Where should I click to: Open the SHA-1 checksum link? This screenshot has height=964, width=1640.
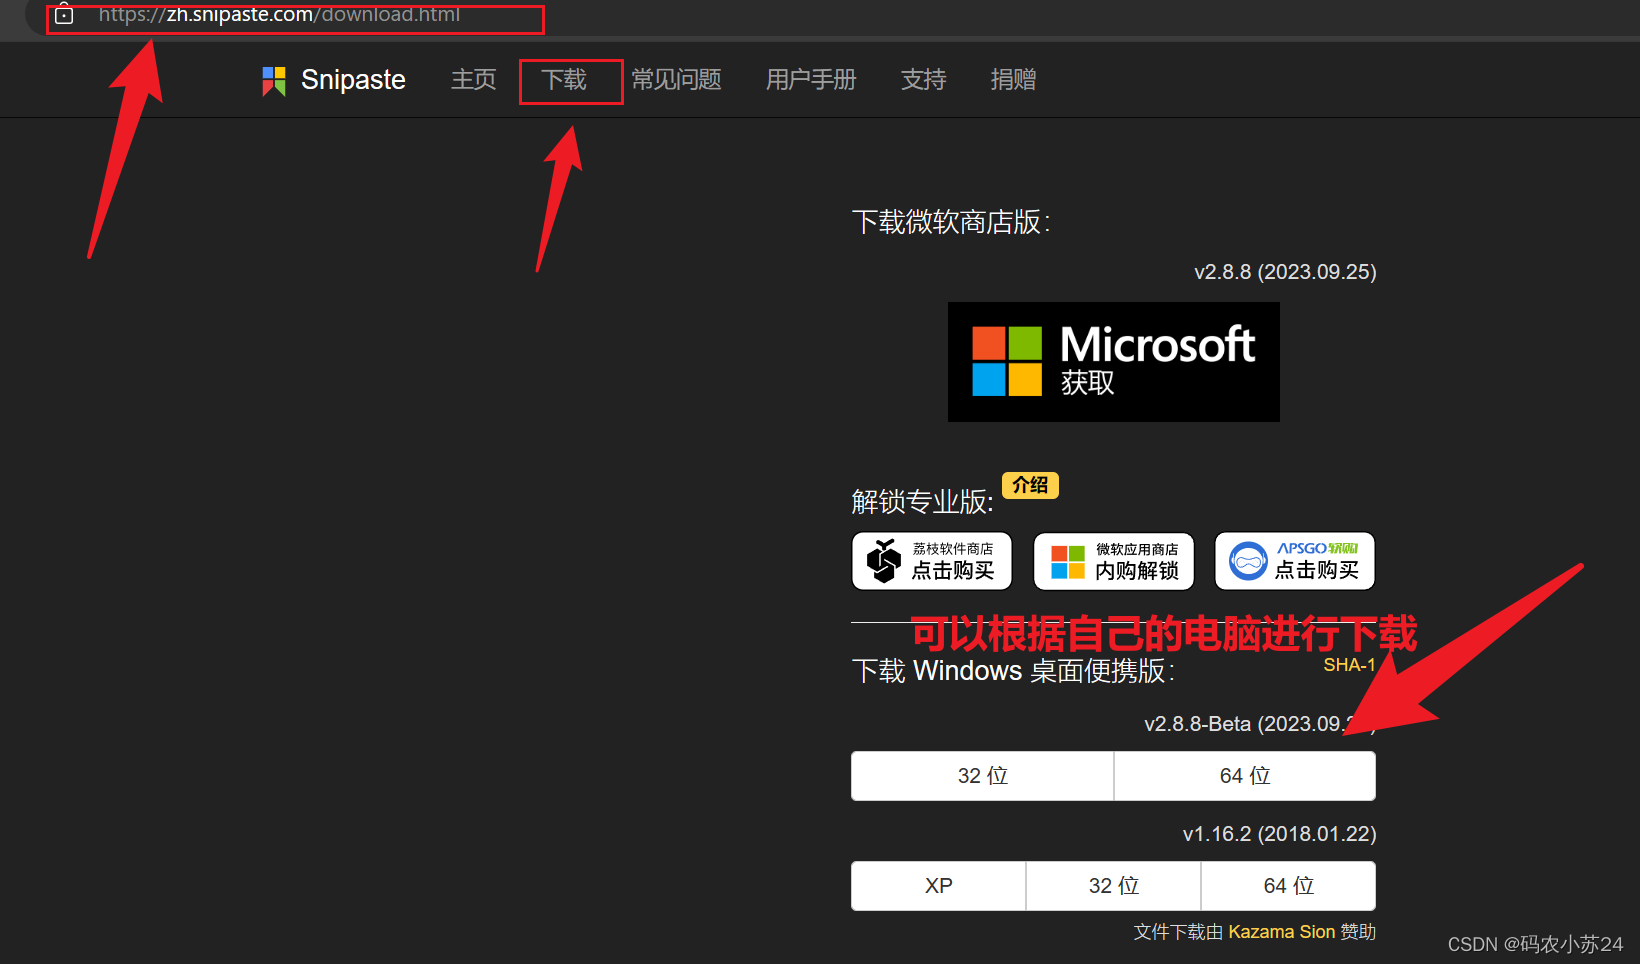1349,665
